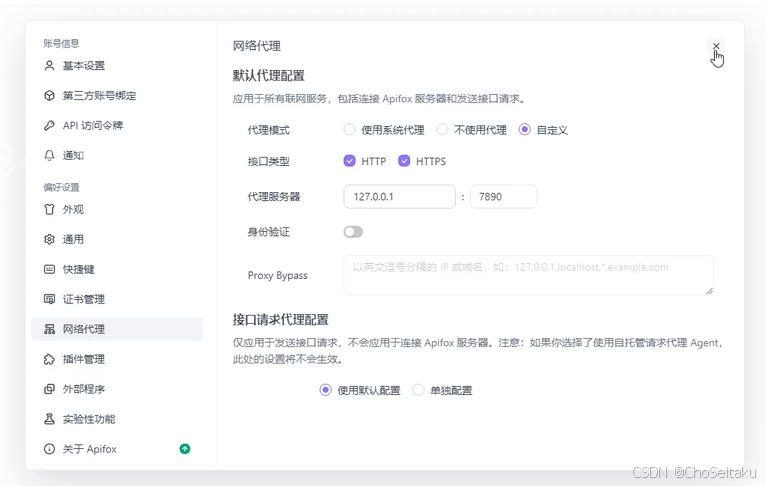Click the 代理模式 label

point(269,130)
